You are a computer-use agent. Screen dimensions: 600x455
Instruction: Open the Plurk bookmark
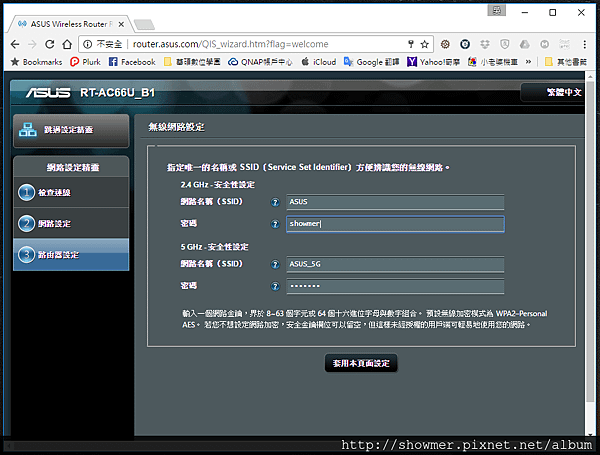tap(85, 62)
